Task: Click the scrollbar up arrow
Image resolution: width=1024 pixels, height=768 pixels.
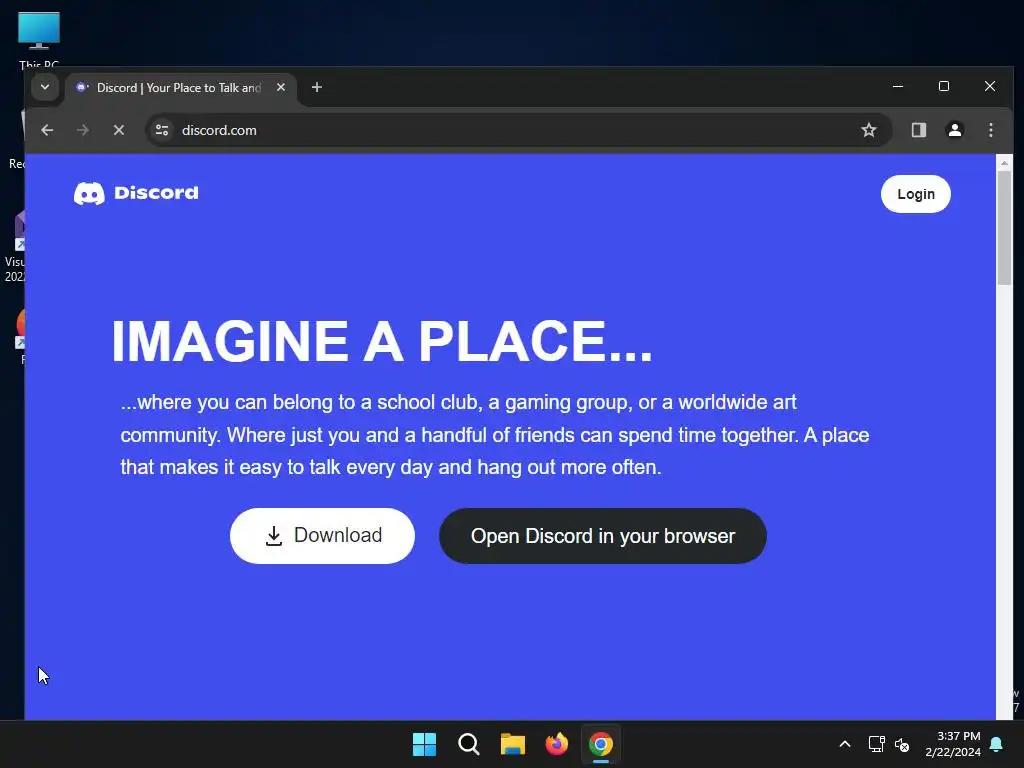Action: coord(1004,163)
